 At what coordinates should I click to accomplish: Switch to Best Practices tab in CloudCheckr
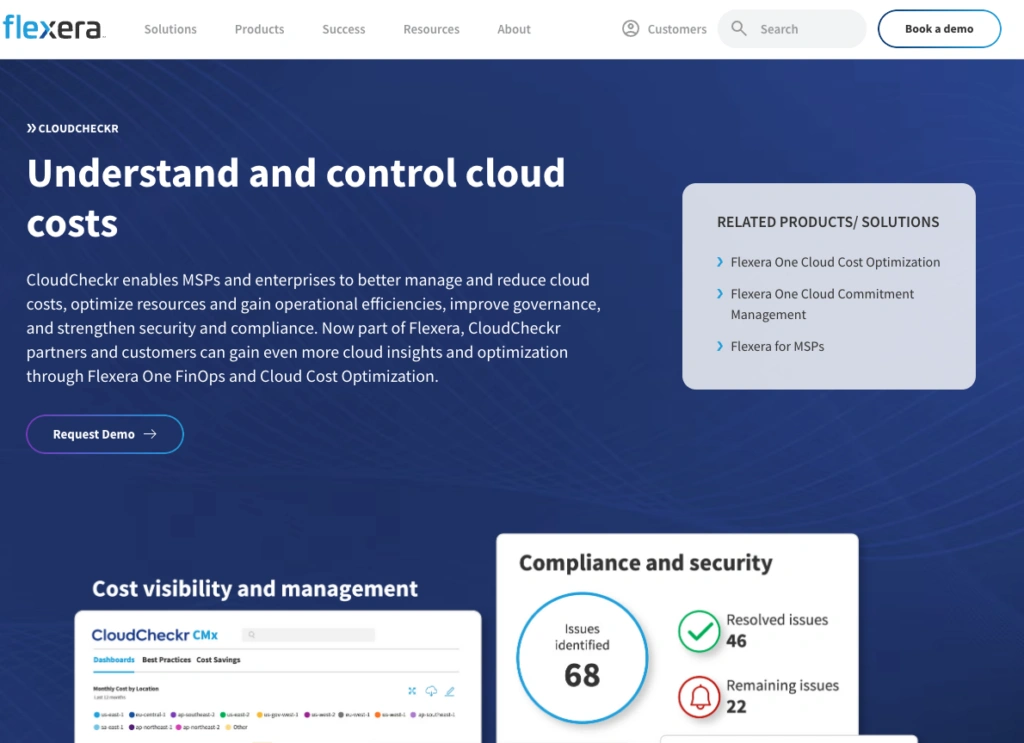[167, 660]
